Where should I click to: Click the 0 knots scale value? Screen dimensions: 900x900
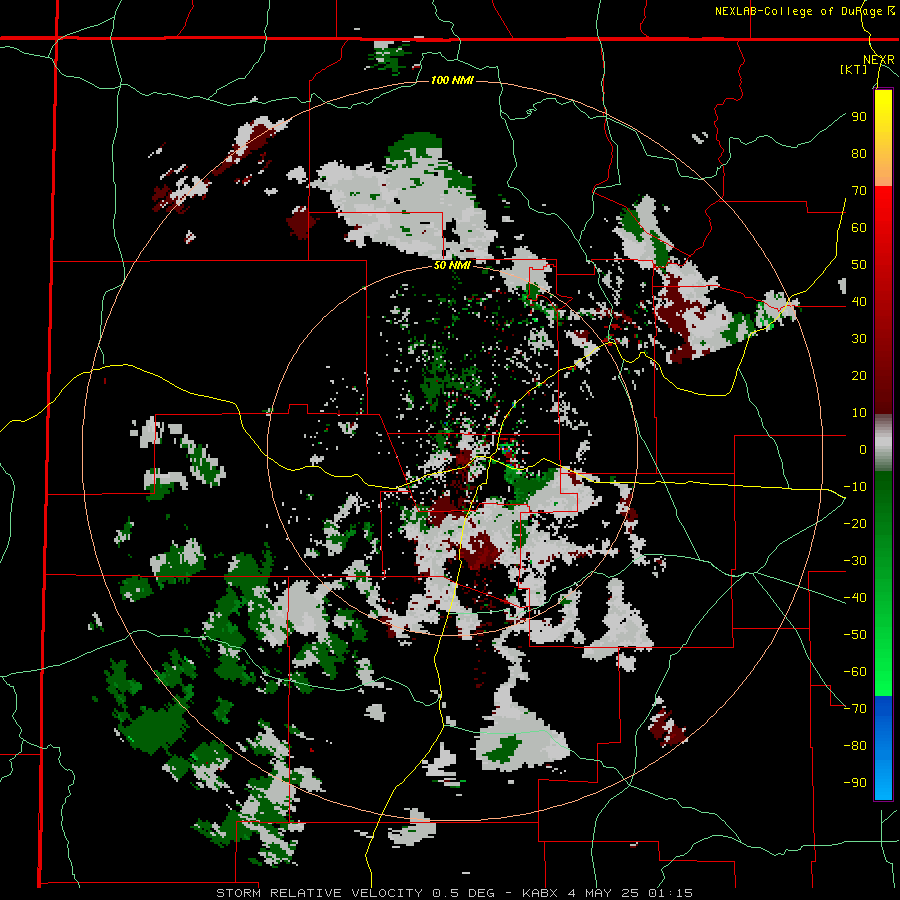click(863, 449)
